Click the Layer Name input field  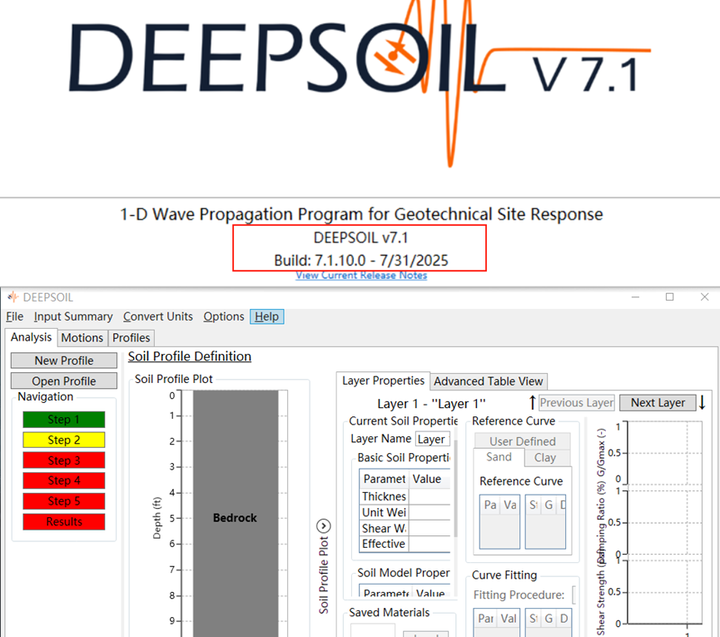(x=432, y=439)
